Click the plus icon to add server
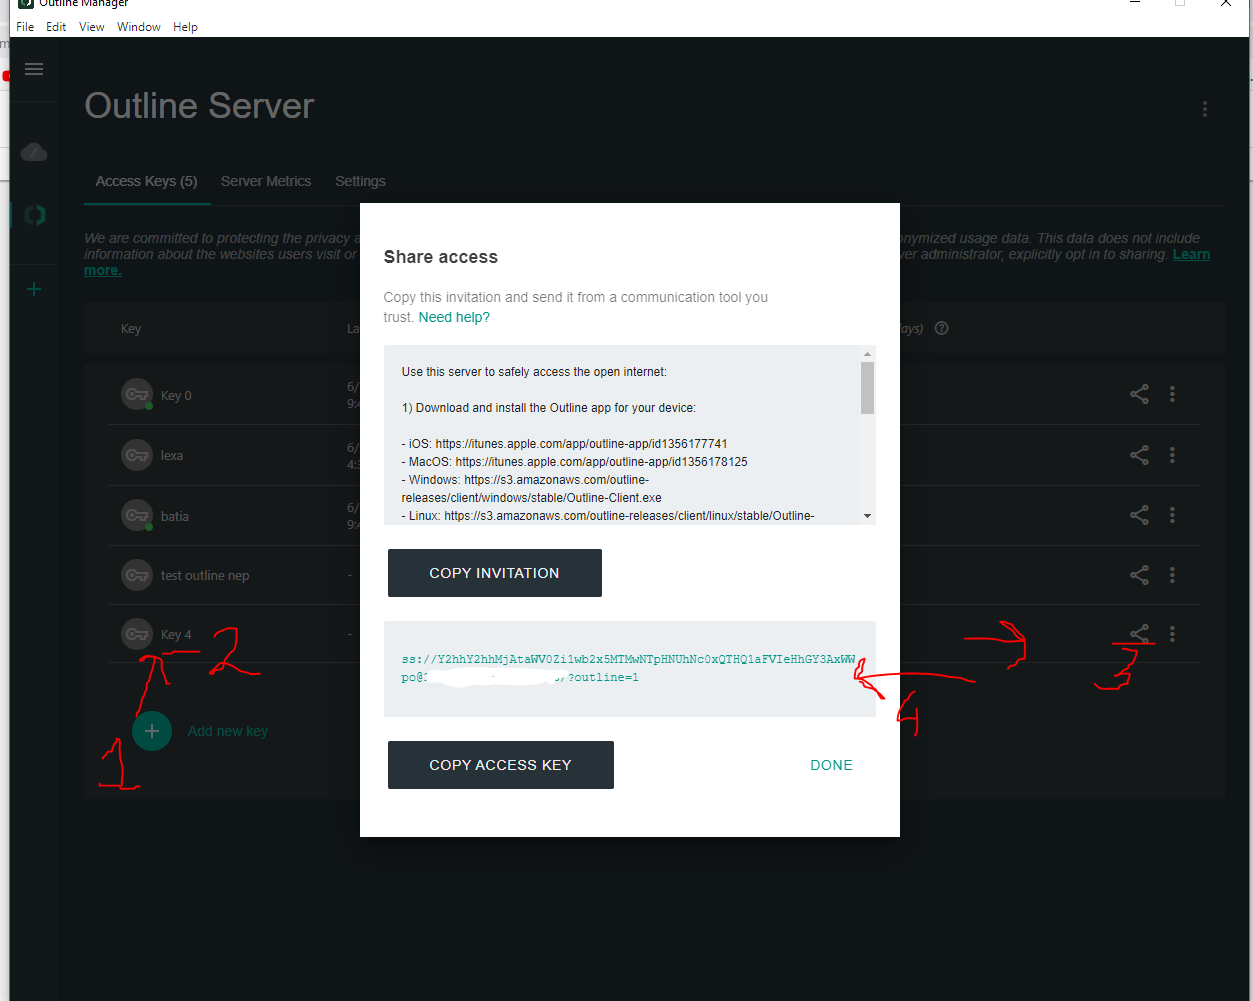Image resolution: width=1253 pixels, height=1001 pixels. [x=34, y=289]
